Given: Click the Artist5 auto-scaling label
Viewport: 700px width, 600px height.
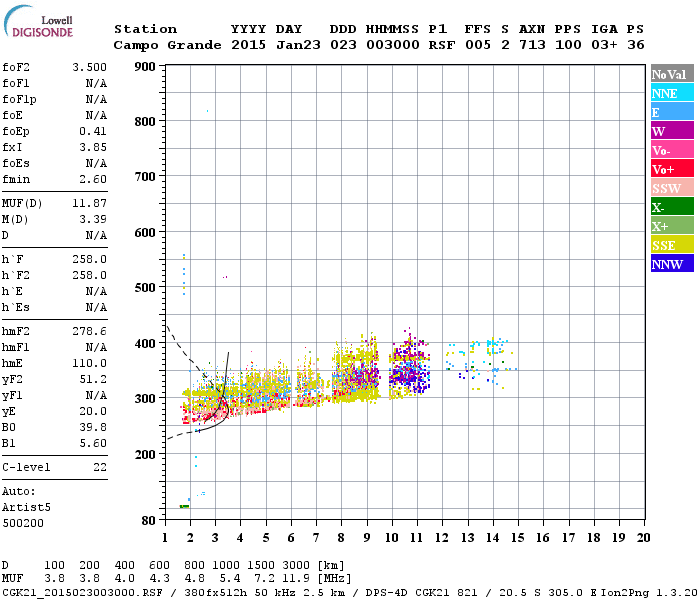Looking at the screenshot, I should coord(26,508).
